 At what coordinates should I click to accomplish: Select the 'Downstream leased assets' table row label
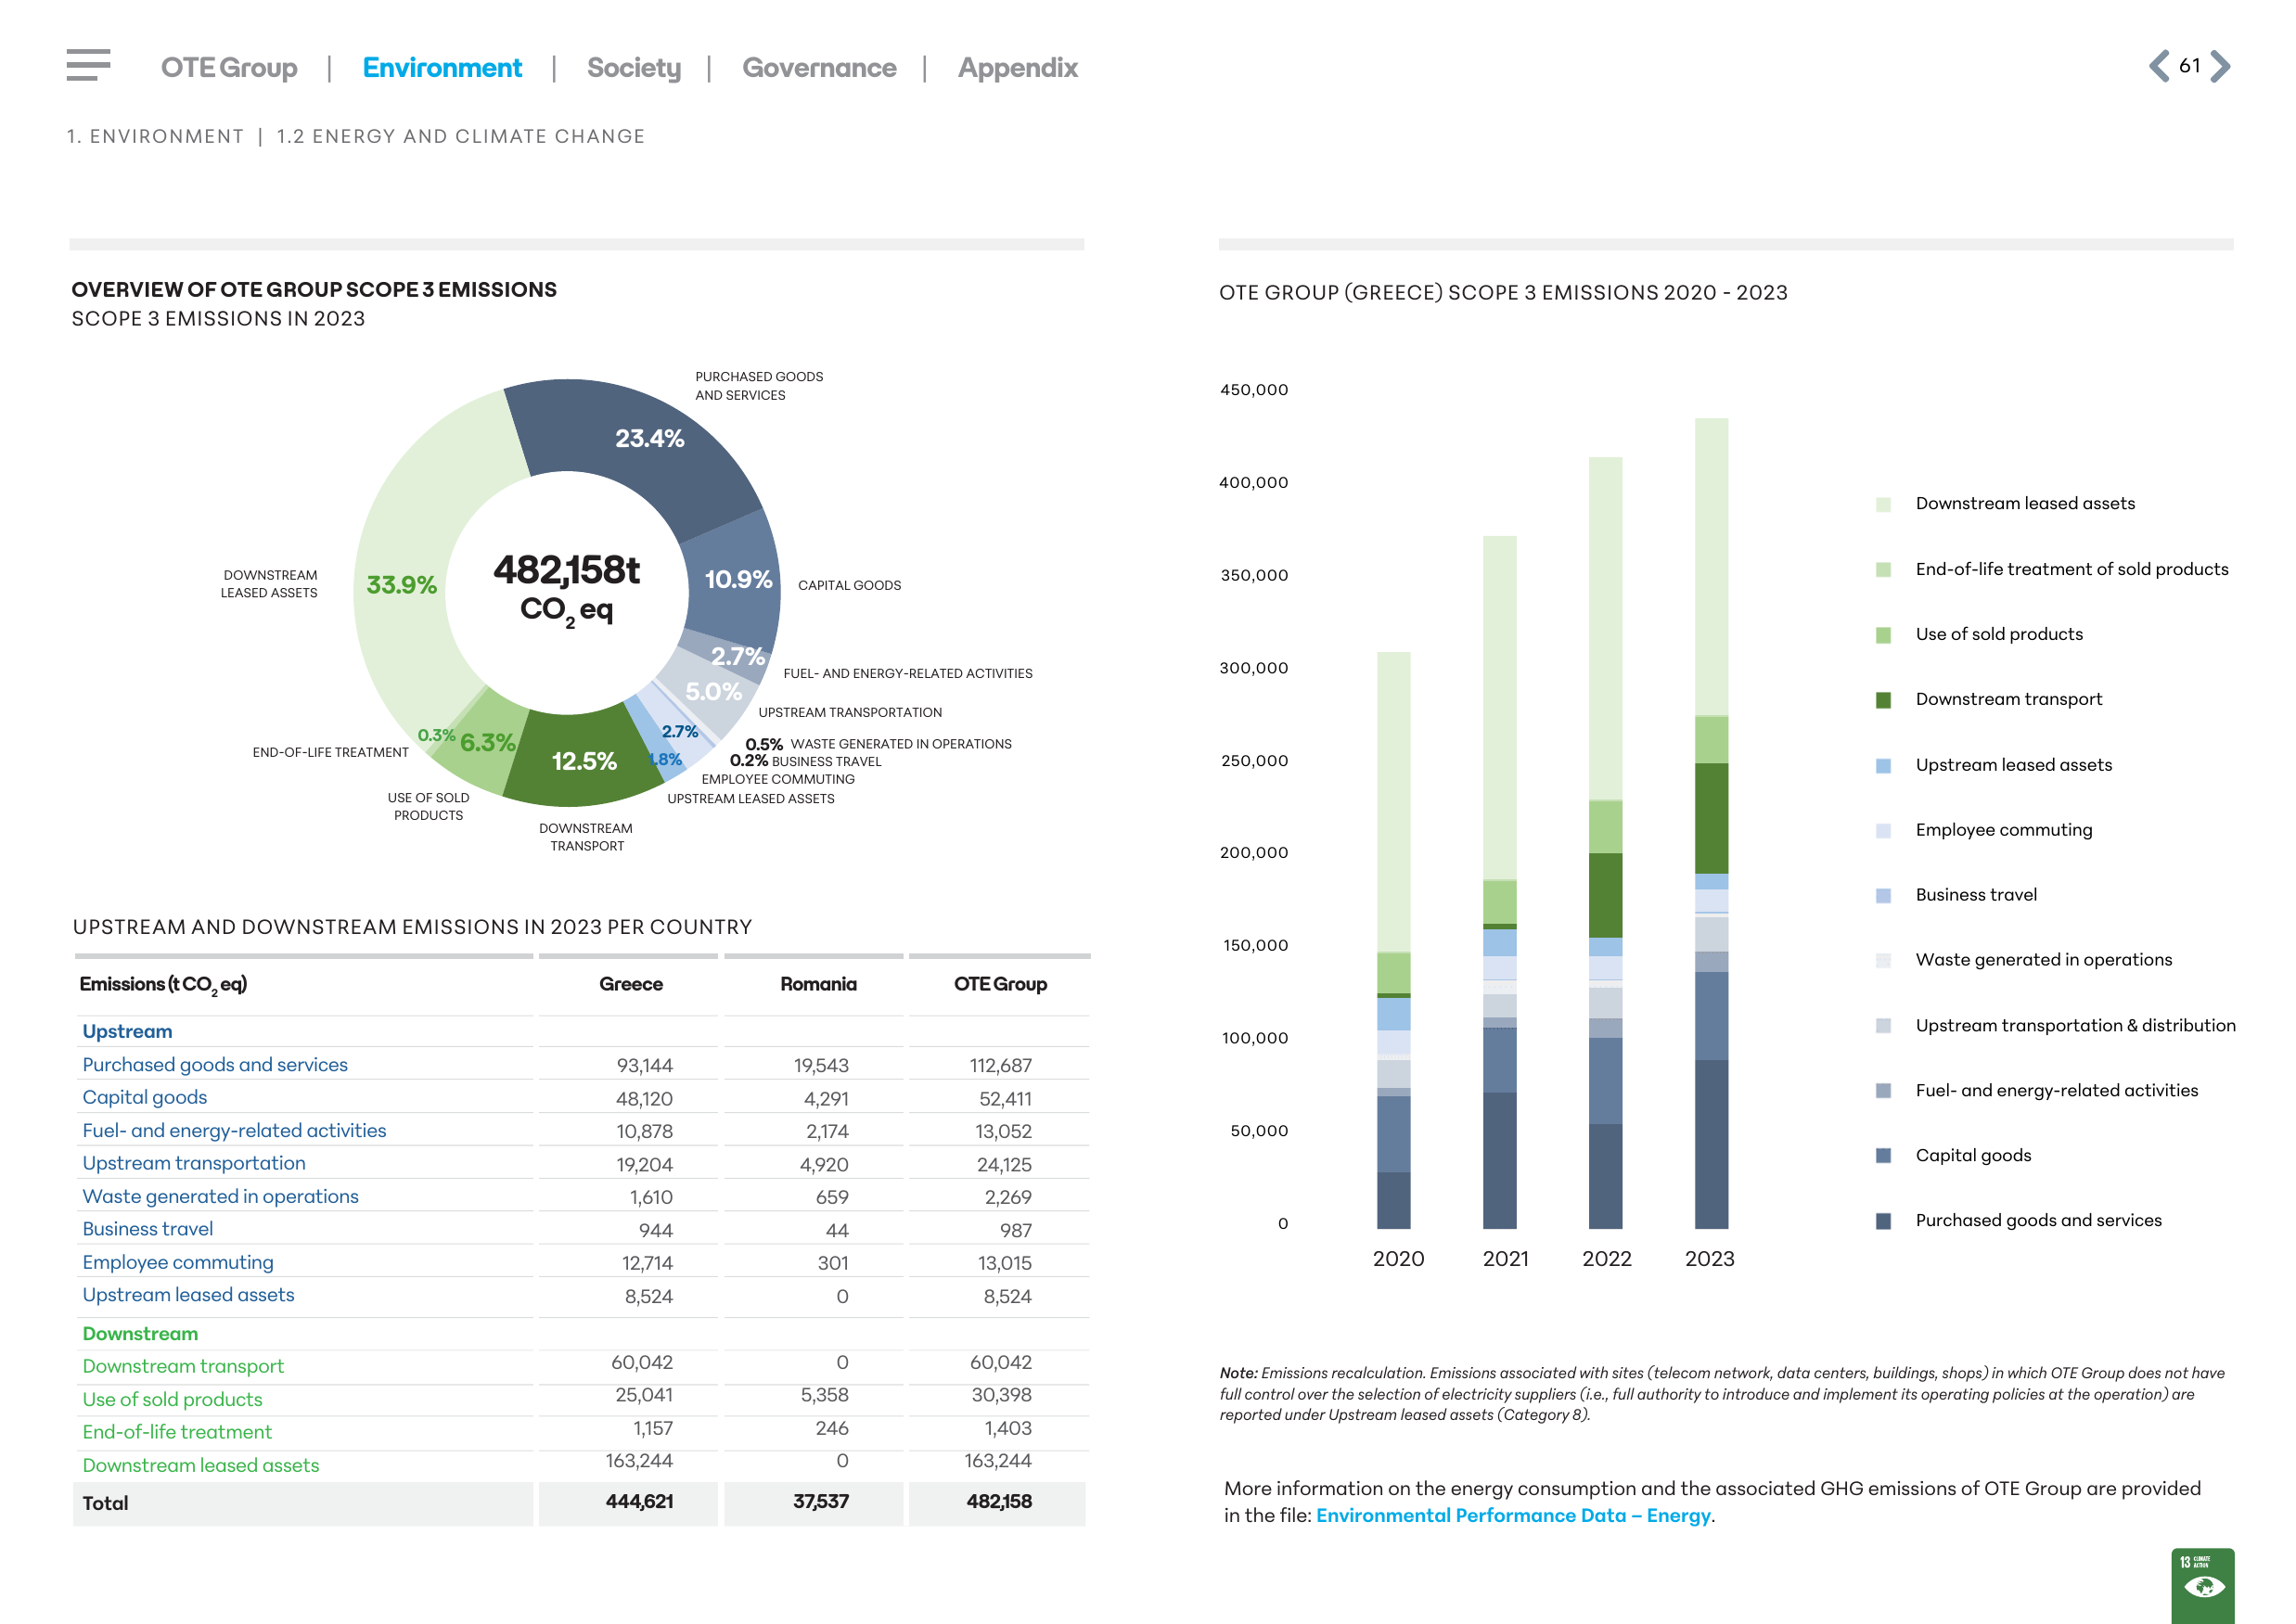201,1465
